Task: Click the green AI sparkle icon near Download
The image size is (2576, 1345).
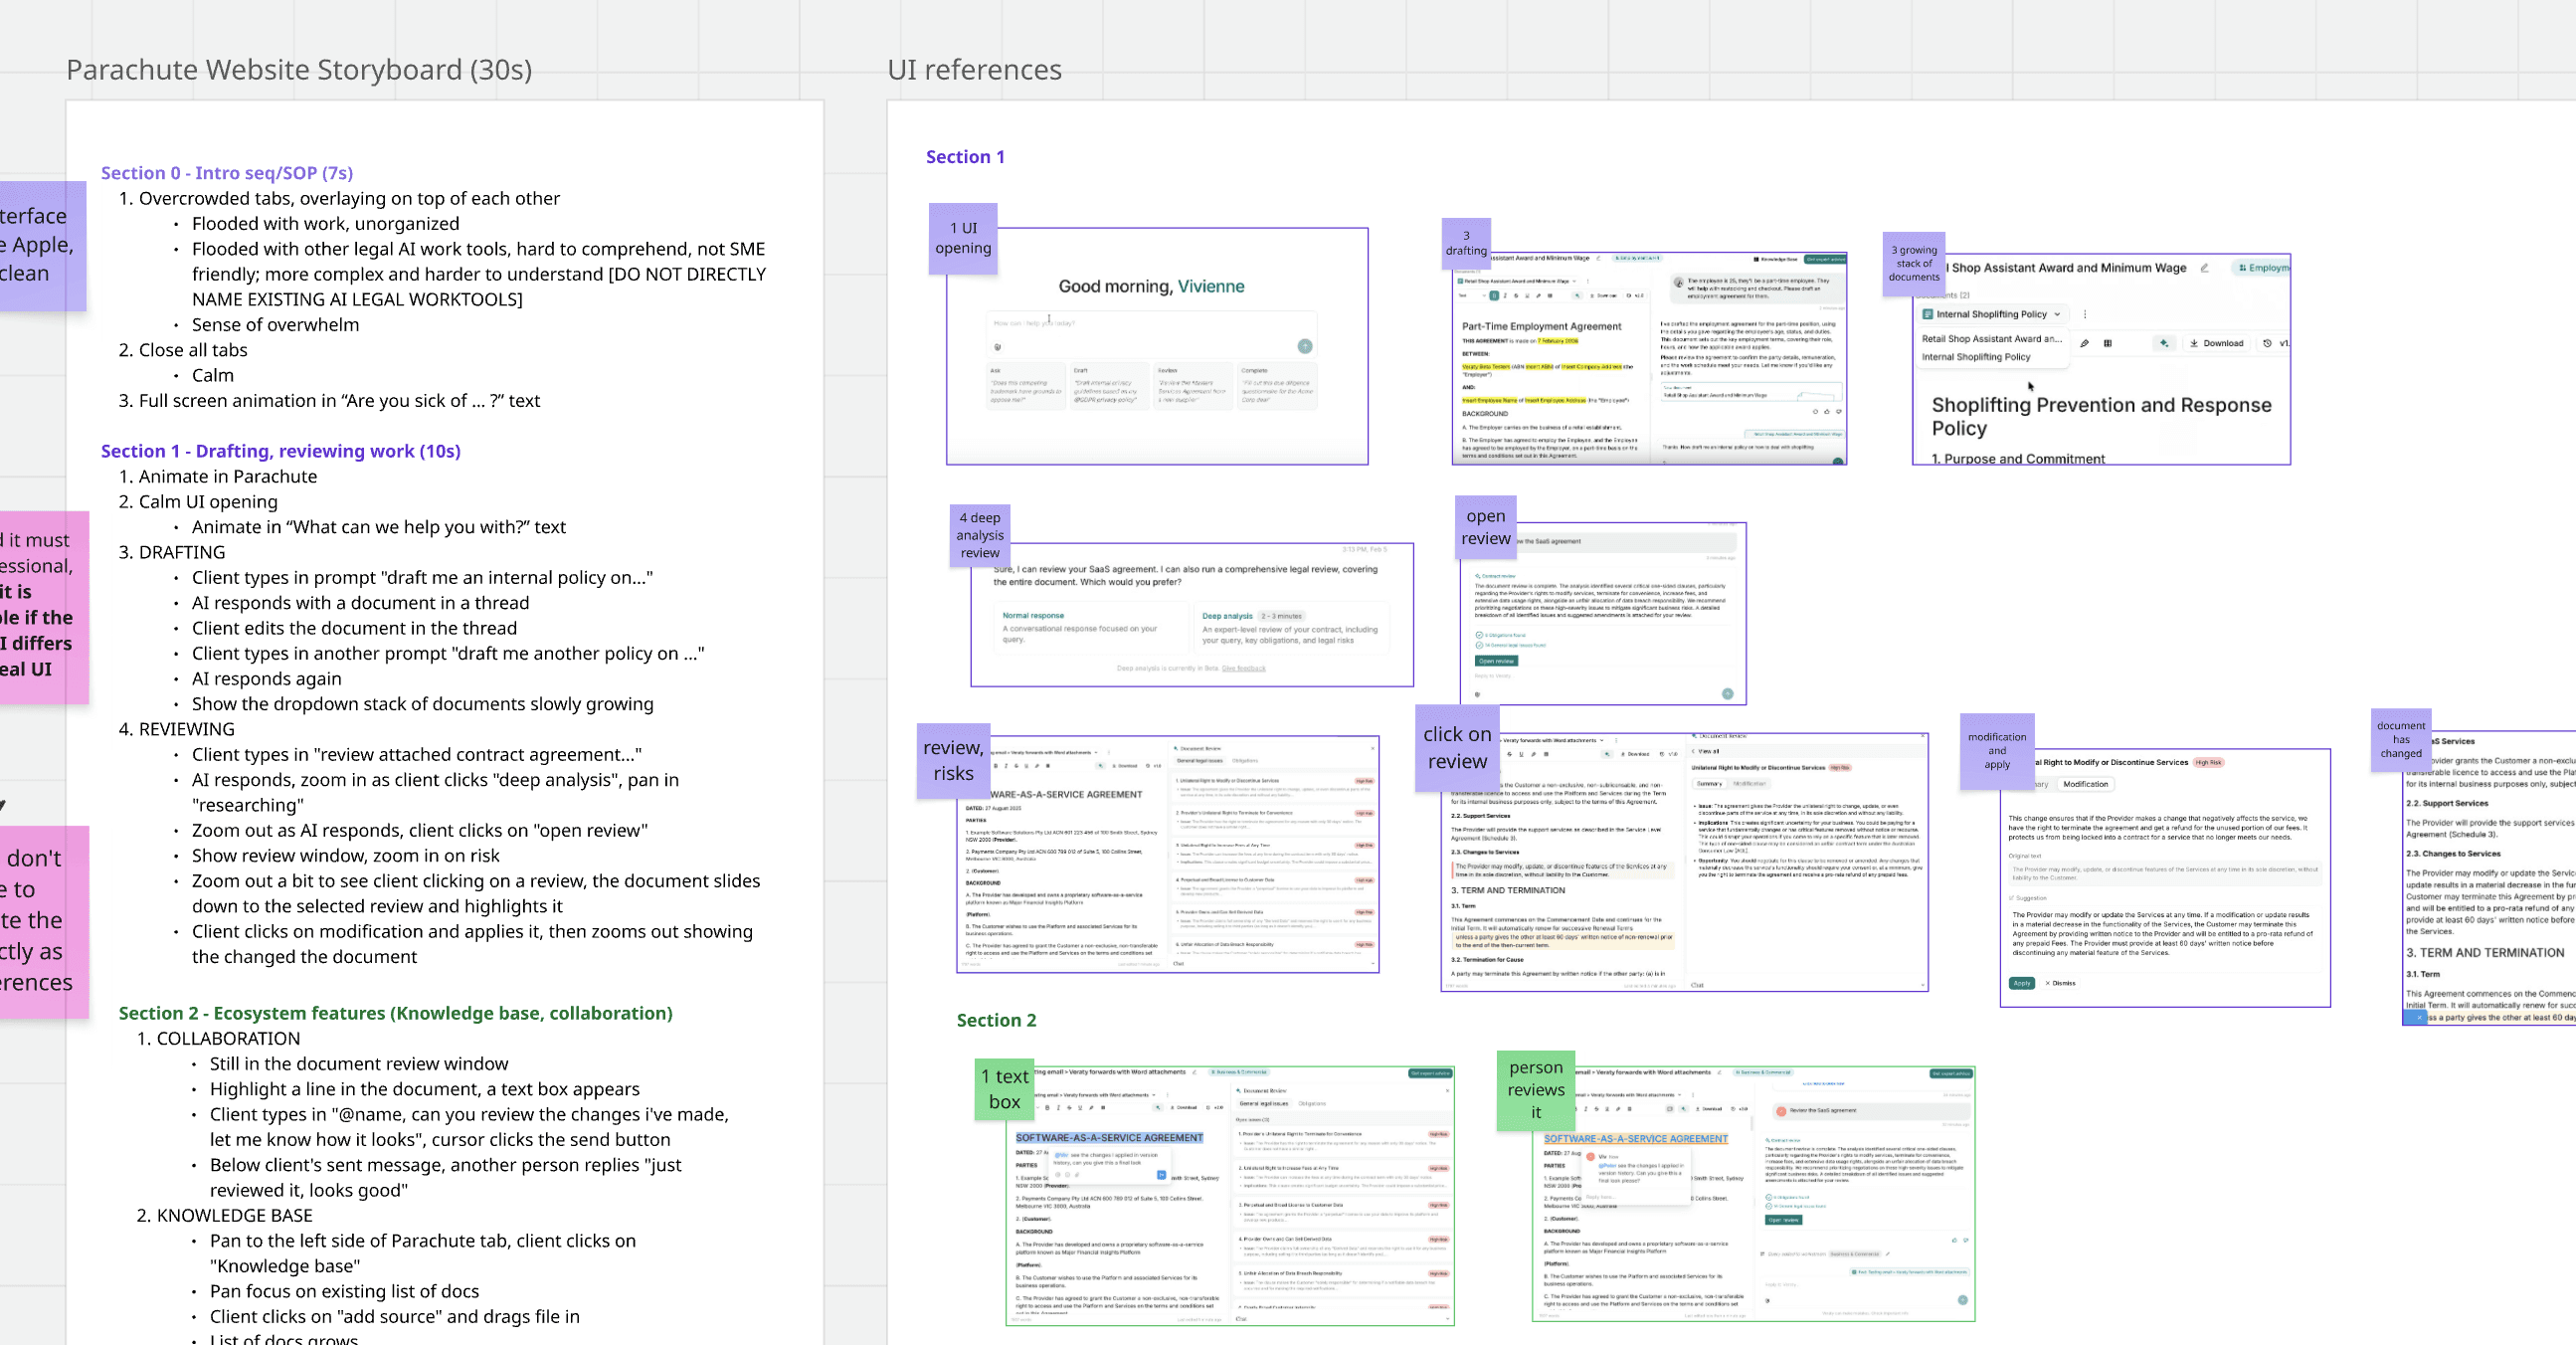Action: point(2163,343)
